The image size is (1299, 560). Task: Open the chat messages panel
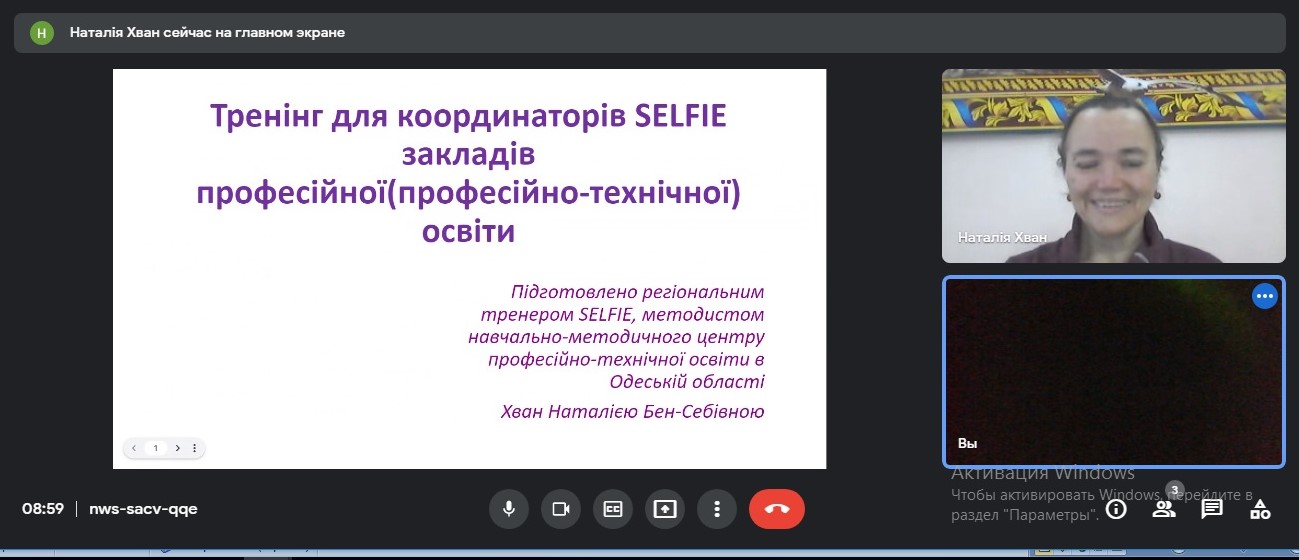pyautogui.click(x=1212, y=509)
